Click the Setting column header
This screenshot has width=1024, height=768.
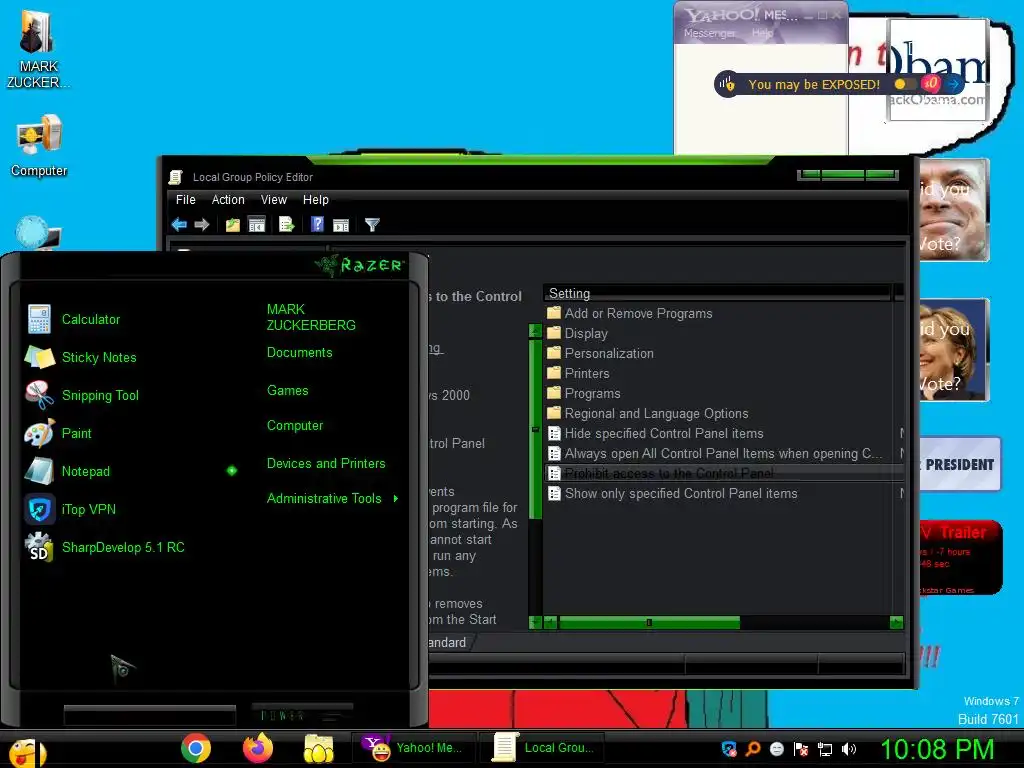[x=717, y=293]
